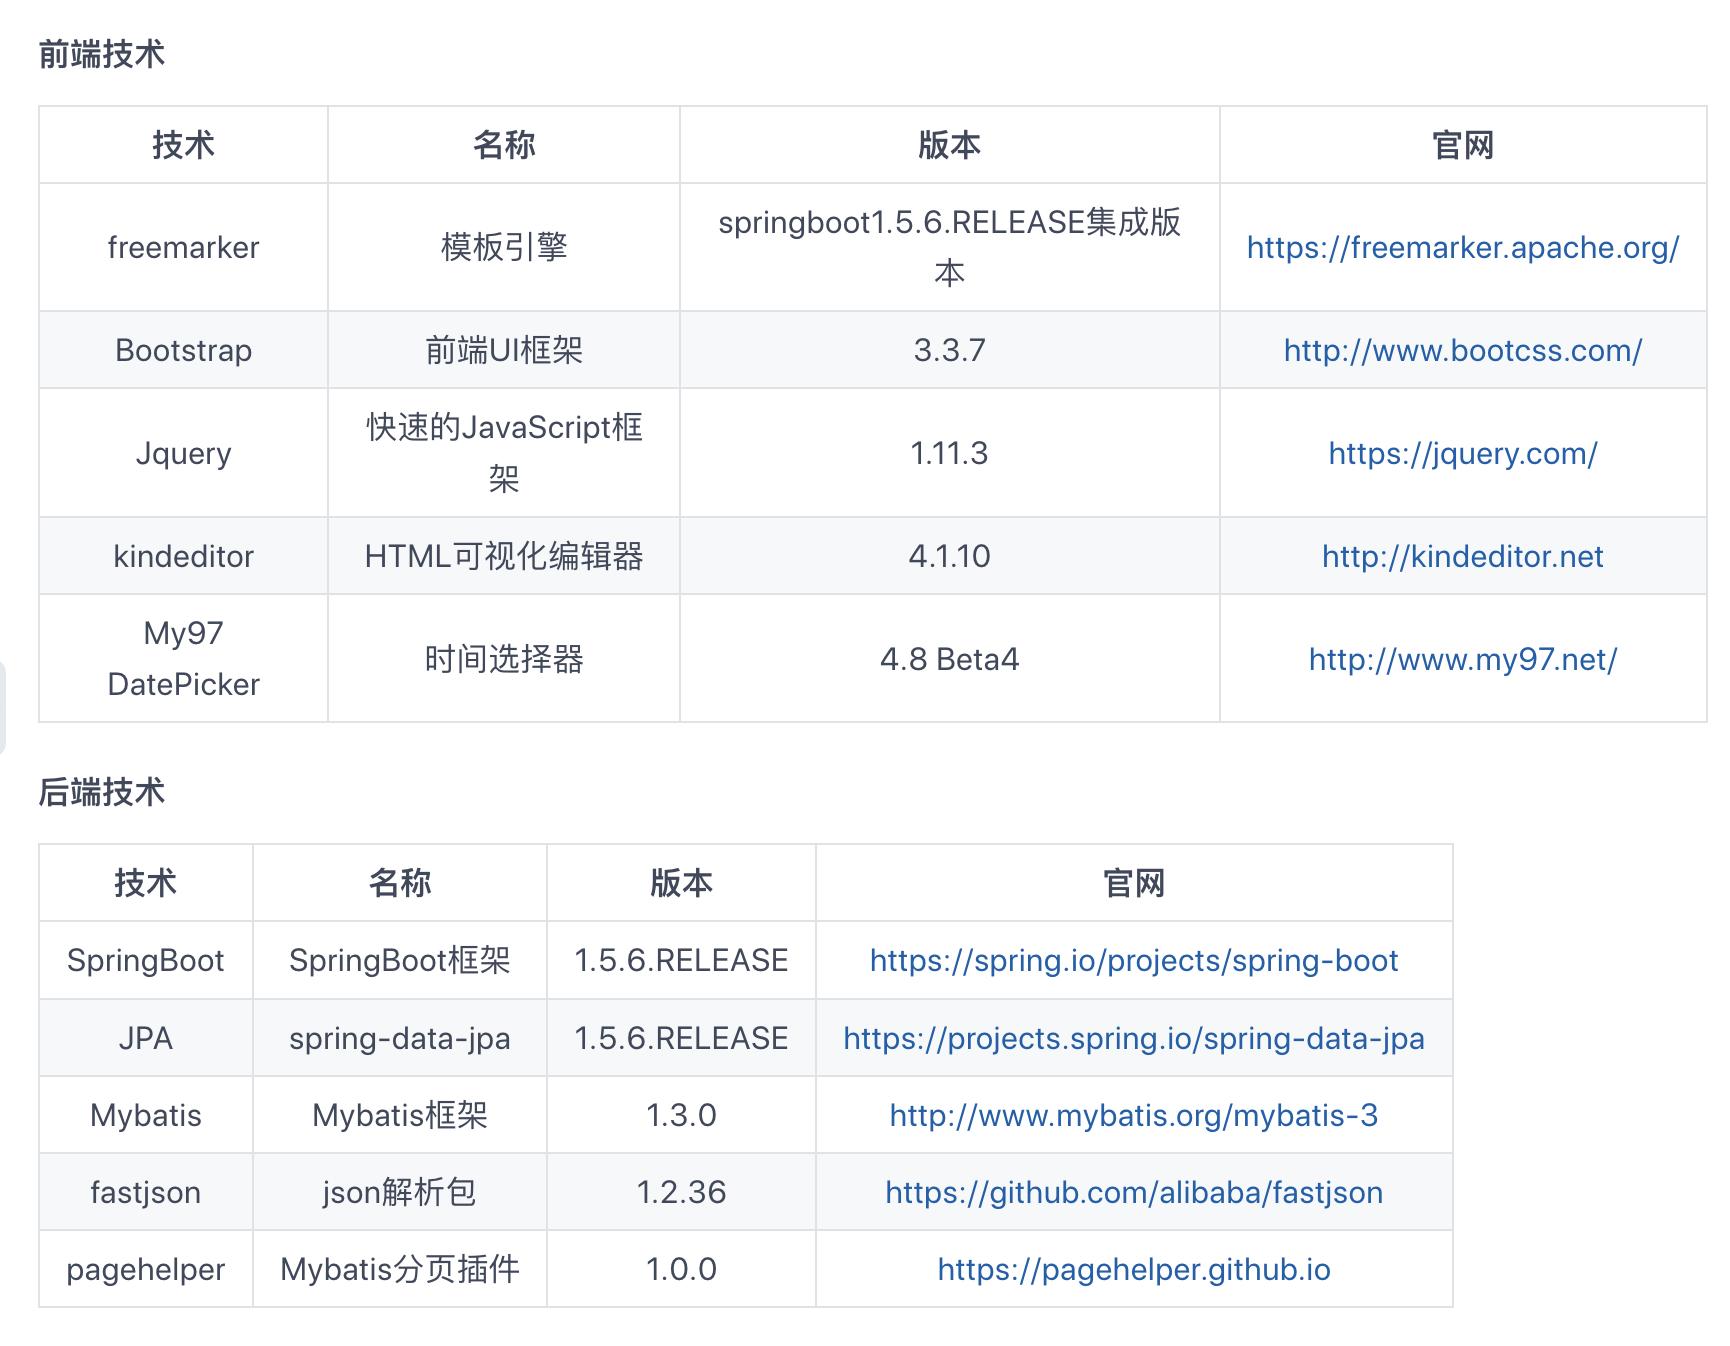Screen dimensions: 1730x1346
Task: Visit the www.bootcss.com link
Action: 1463,350
